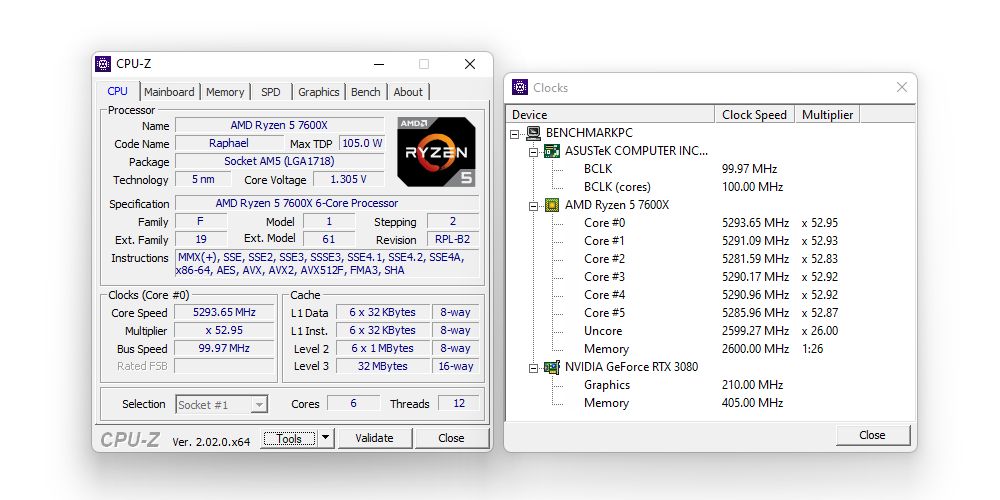Screen dimensions: 1000x500
Task: Switch to the Memory tab
Action: tap(224, 92)
